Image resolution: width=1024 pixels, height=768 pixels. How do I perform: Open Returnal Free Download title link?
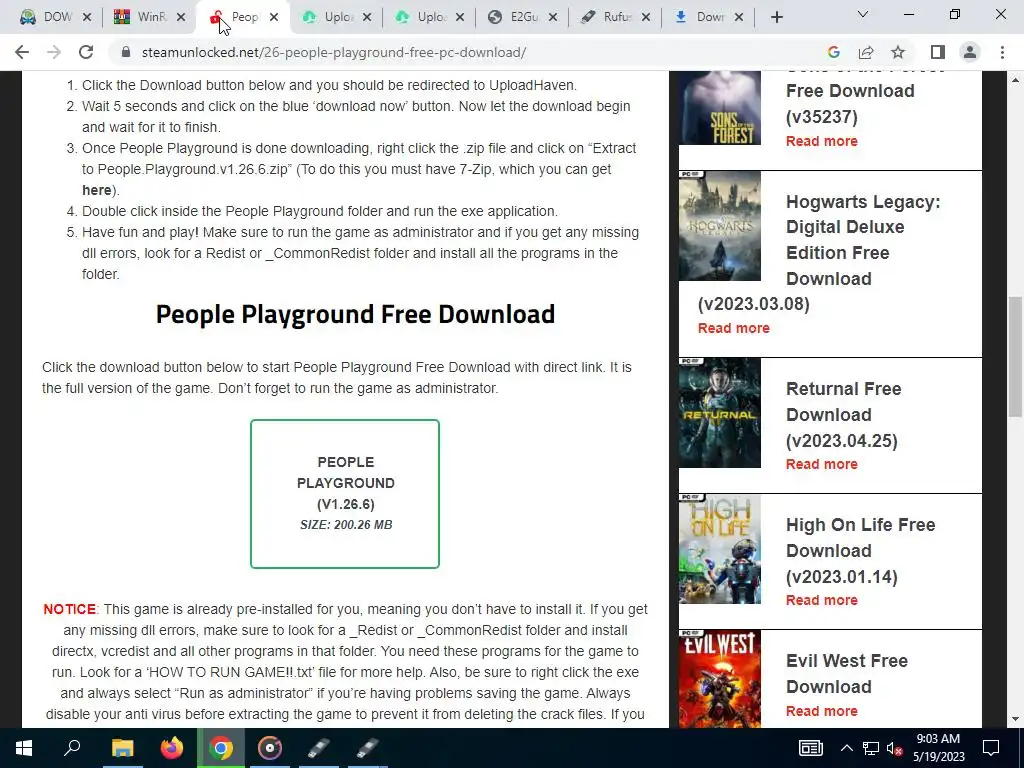tap(843, 415)
